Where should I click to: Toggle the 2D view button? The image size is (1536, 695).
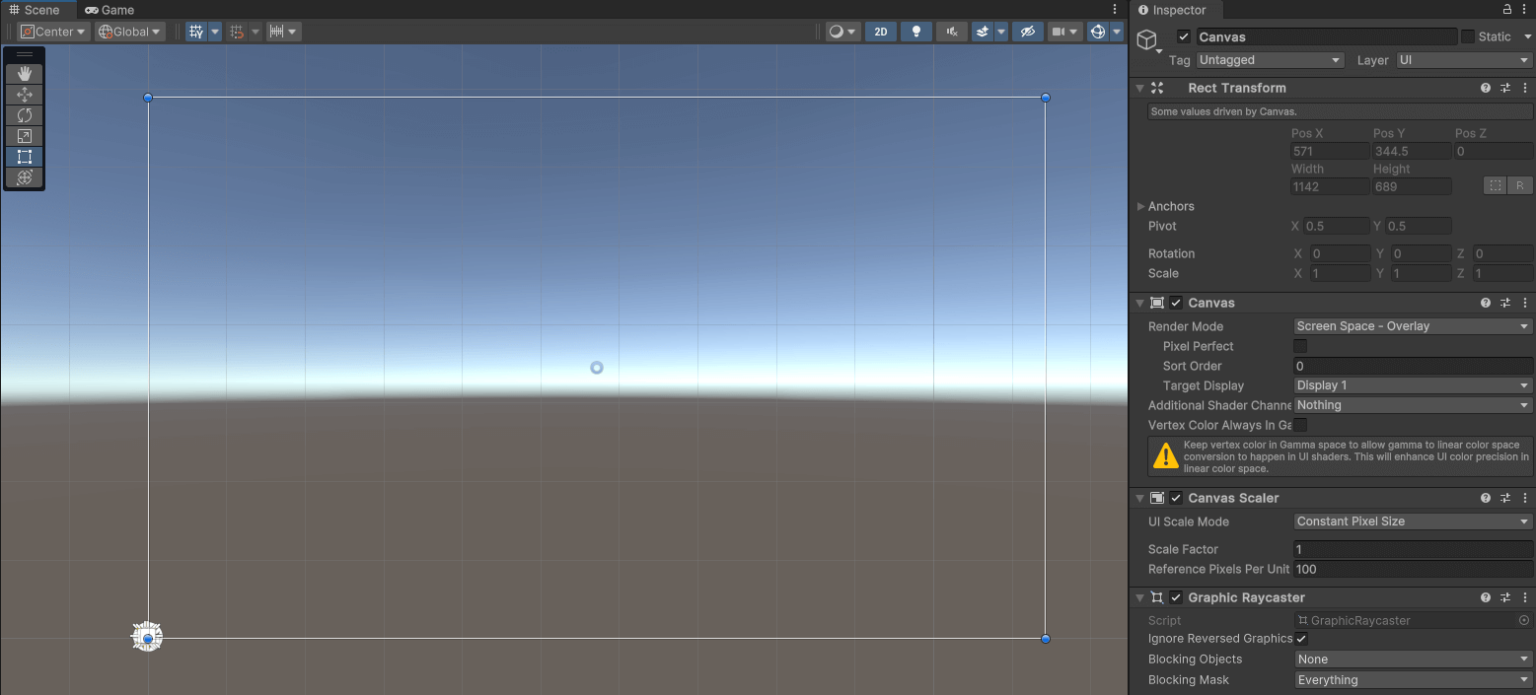point(880,32)
